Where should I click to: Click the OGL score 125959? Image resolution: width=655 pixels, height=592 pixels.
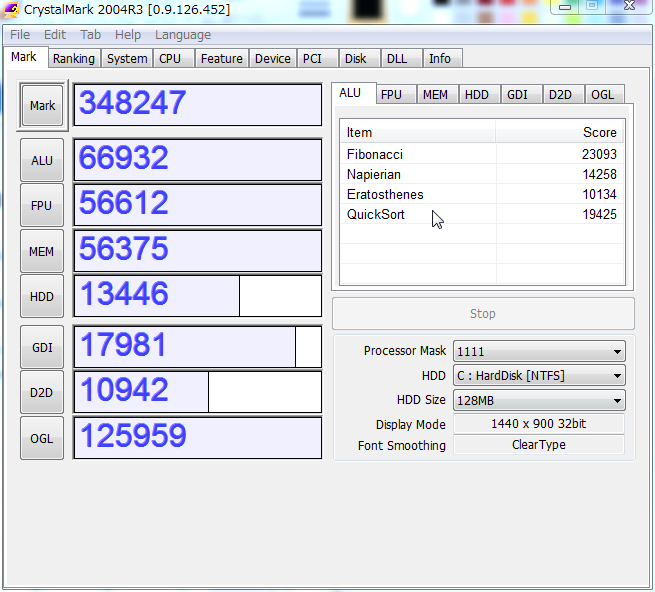coord(198,438)
